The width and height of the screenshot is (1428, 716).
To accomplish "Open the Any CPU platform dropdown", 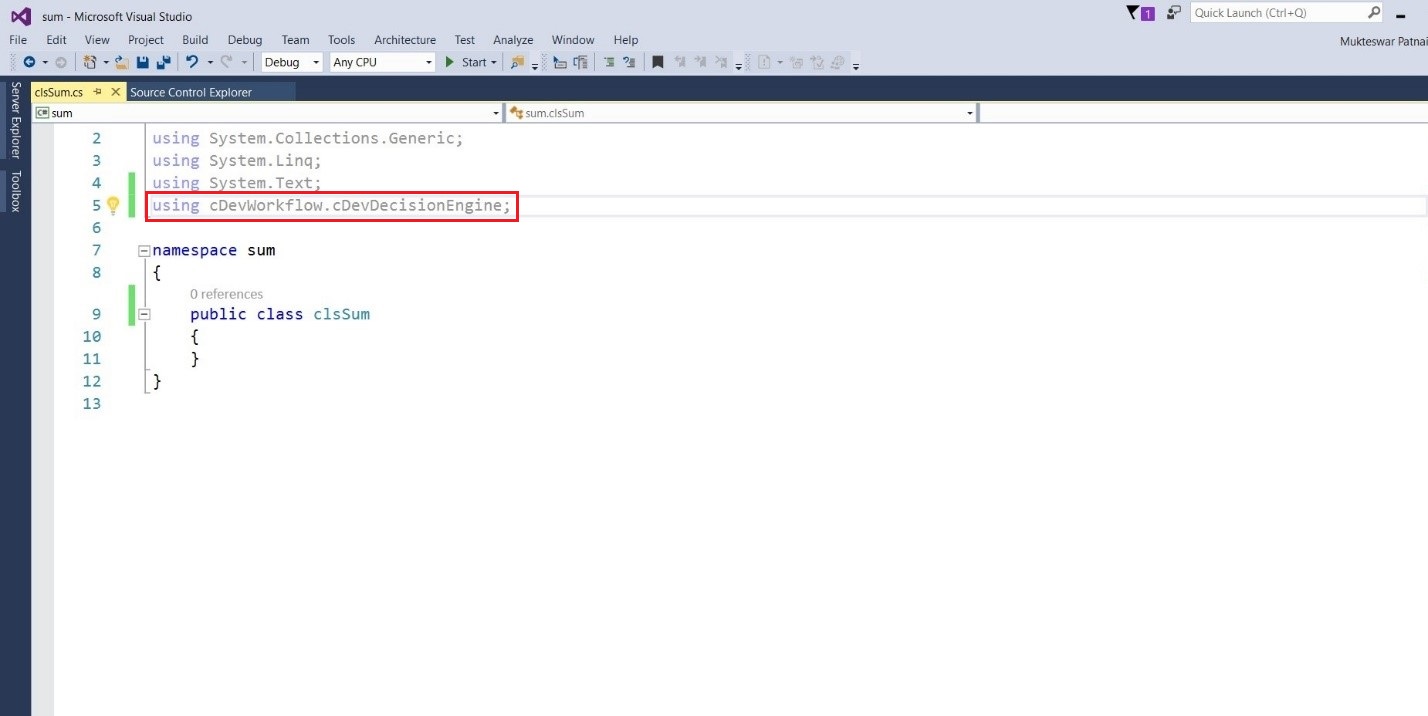I will point(380,62).
